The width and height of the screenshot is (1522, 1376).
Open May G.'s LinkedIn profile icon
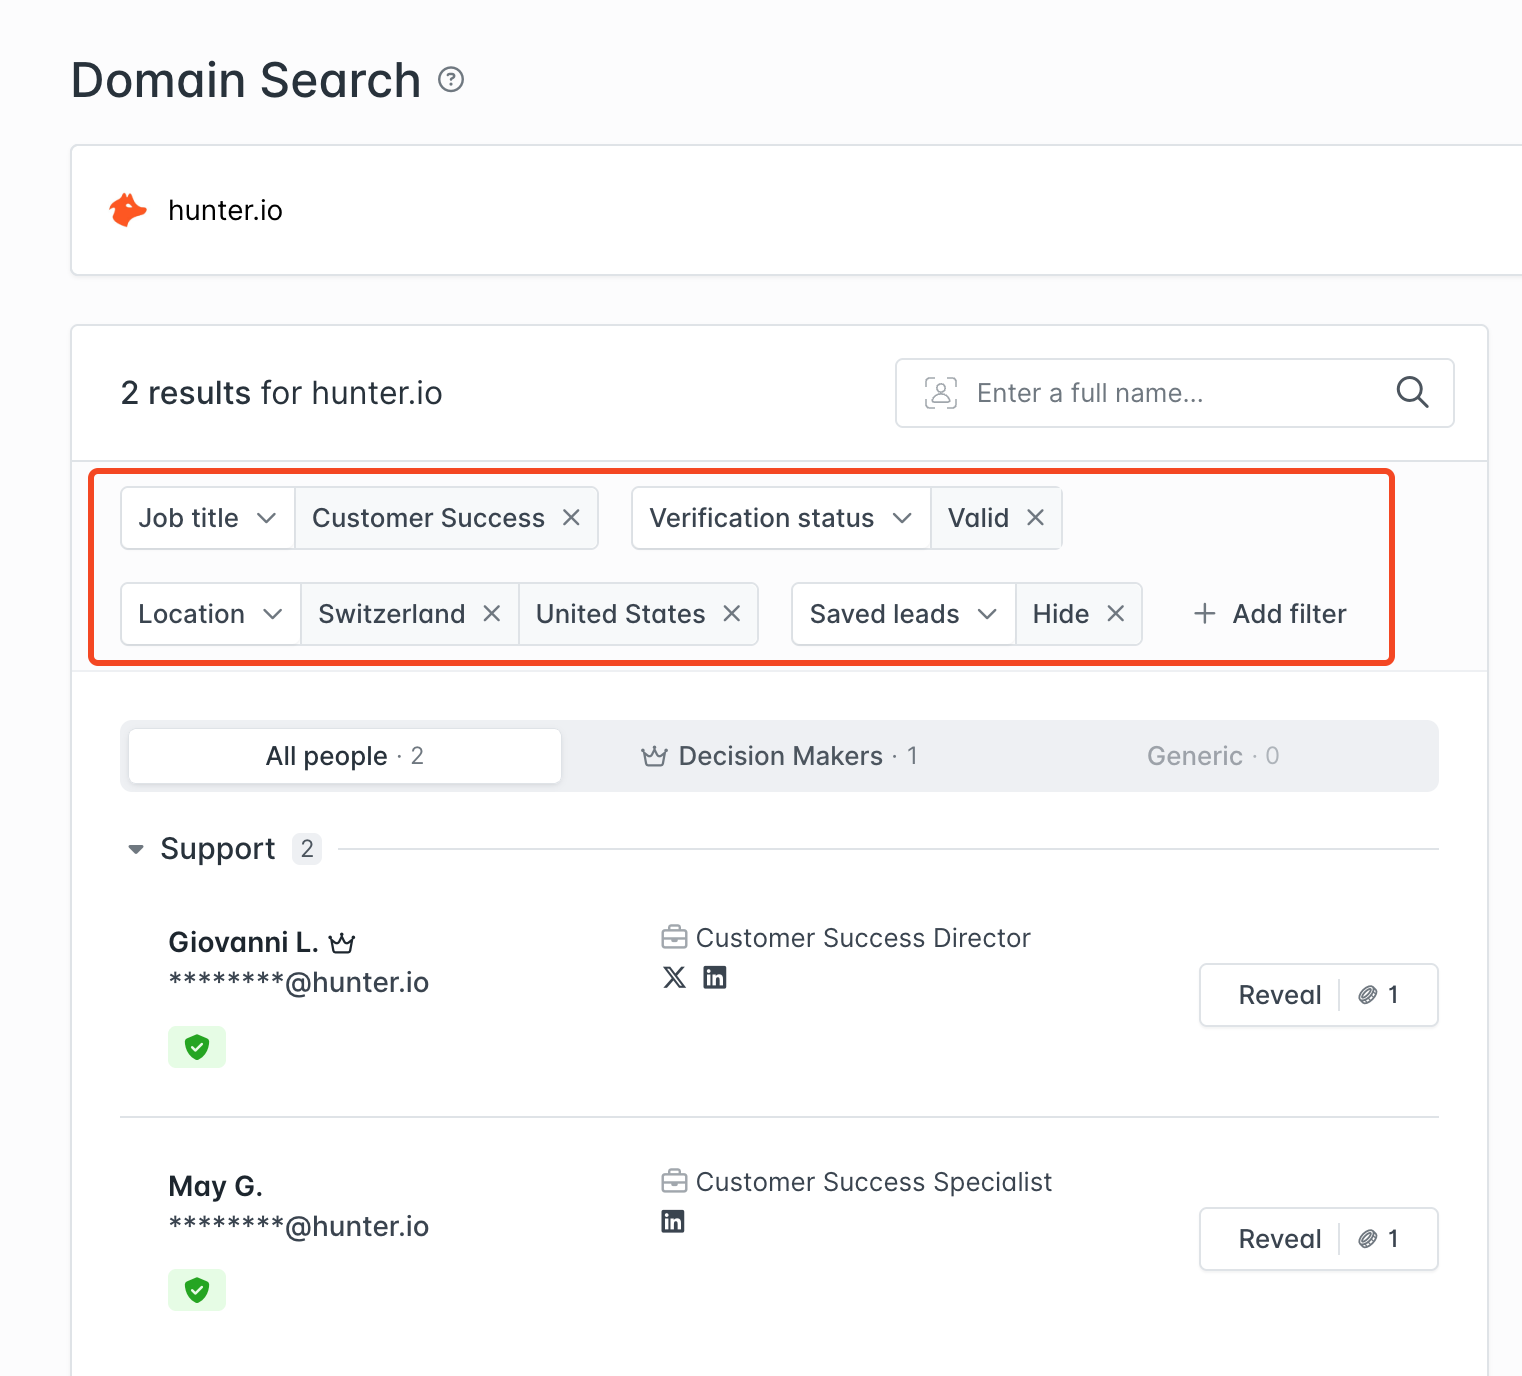coord(673,1221)
